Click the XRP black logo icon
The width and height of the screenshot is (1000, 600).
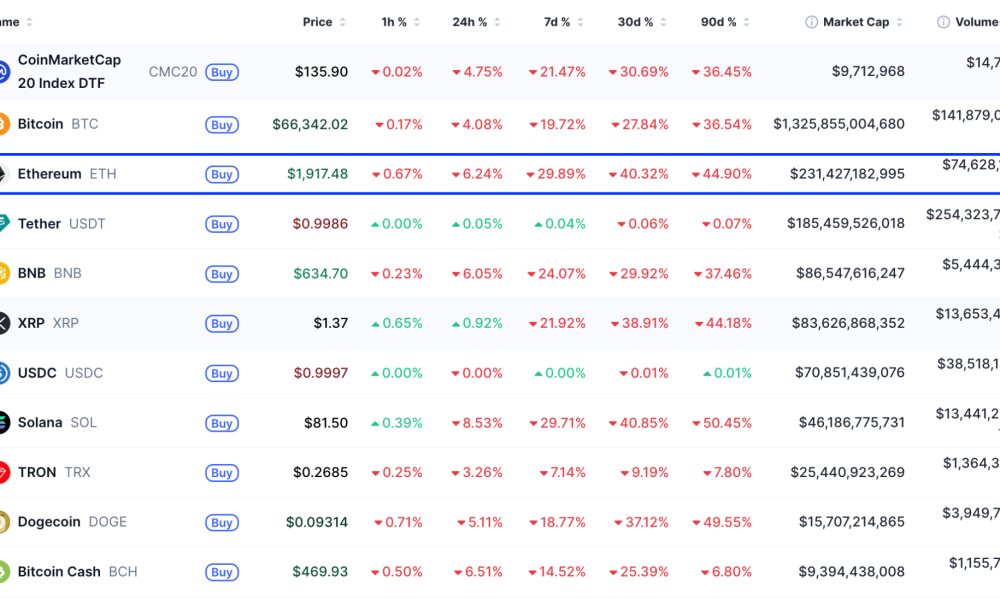[x=7, y=323]
